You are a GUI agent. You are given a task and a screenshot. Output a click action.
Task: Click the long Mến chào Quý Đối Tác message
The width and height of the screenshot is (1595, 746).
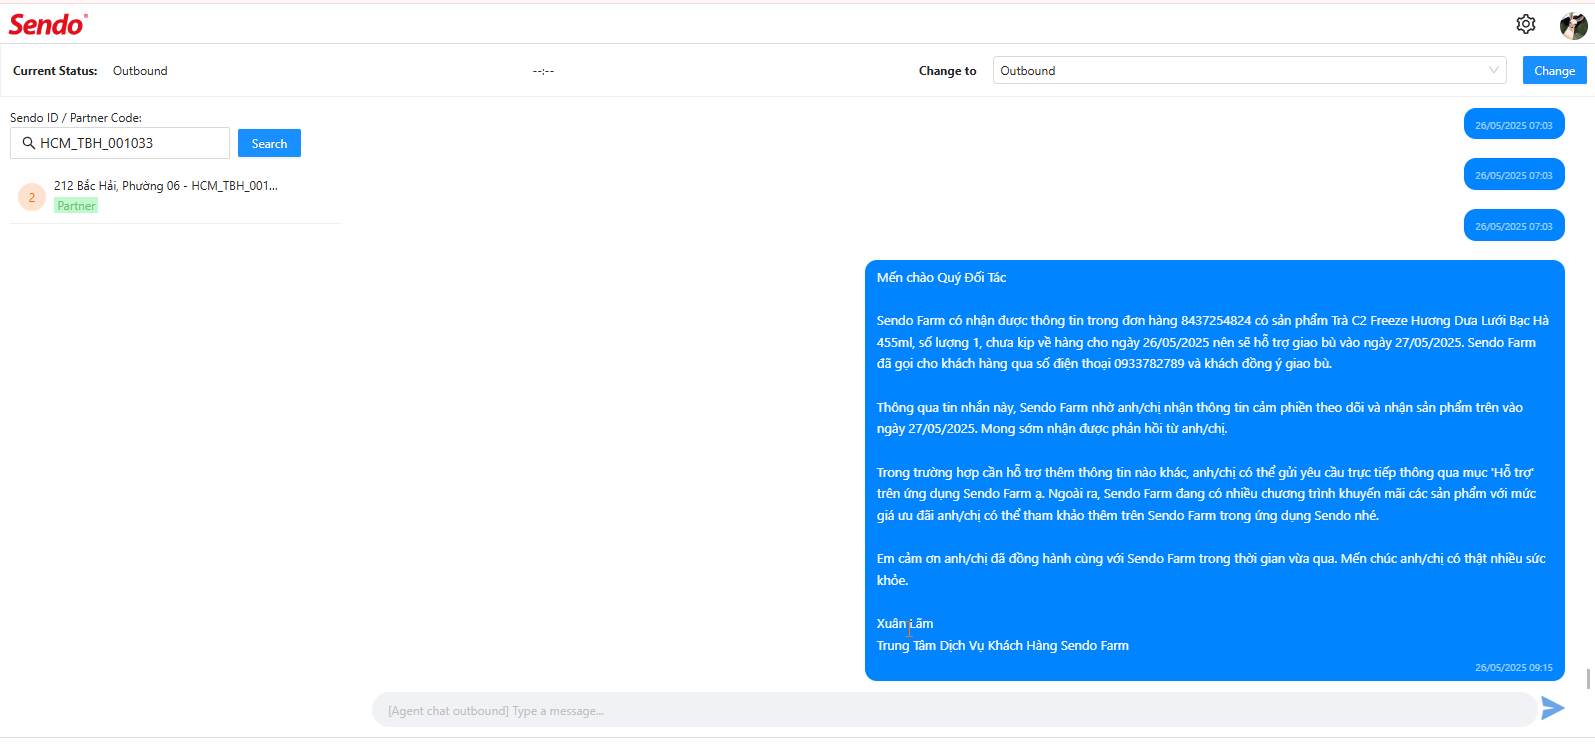click(1215, 470)
